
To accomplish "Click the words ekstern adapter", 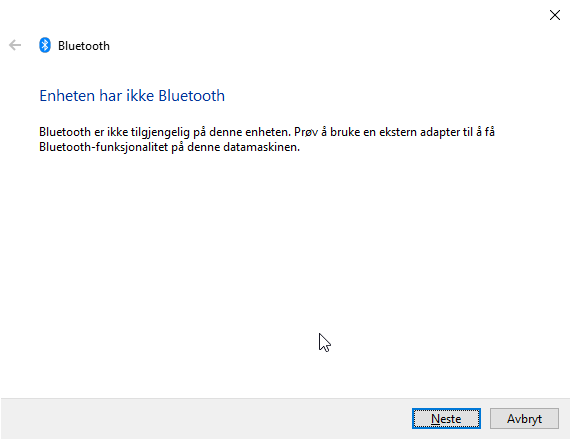I will tap(420, 132).
